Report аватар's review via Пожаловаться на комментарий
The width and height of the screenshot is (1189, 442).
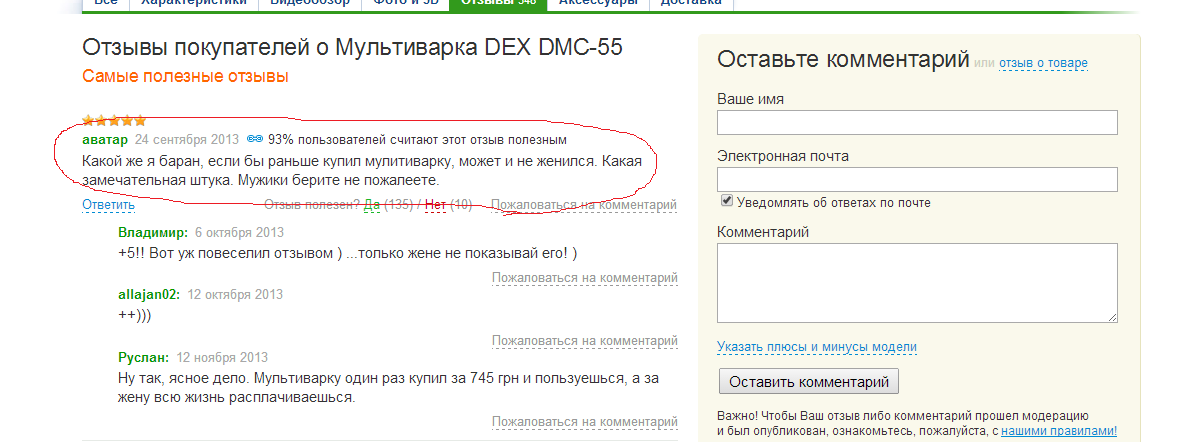(x=584, y=205)
